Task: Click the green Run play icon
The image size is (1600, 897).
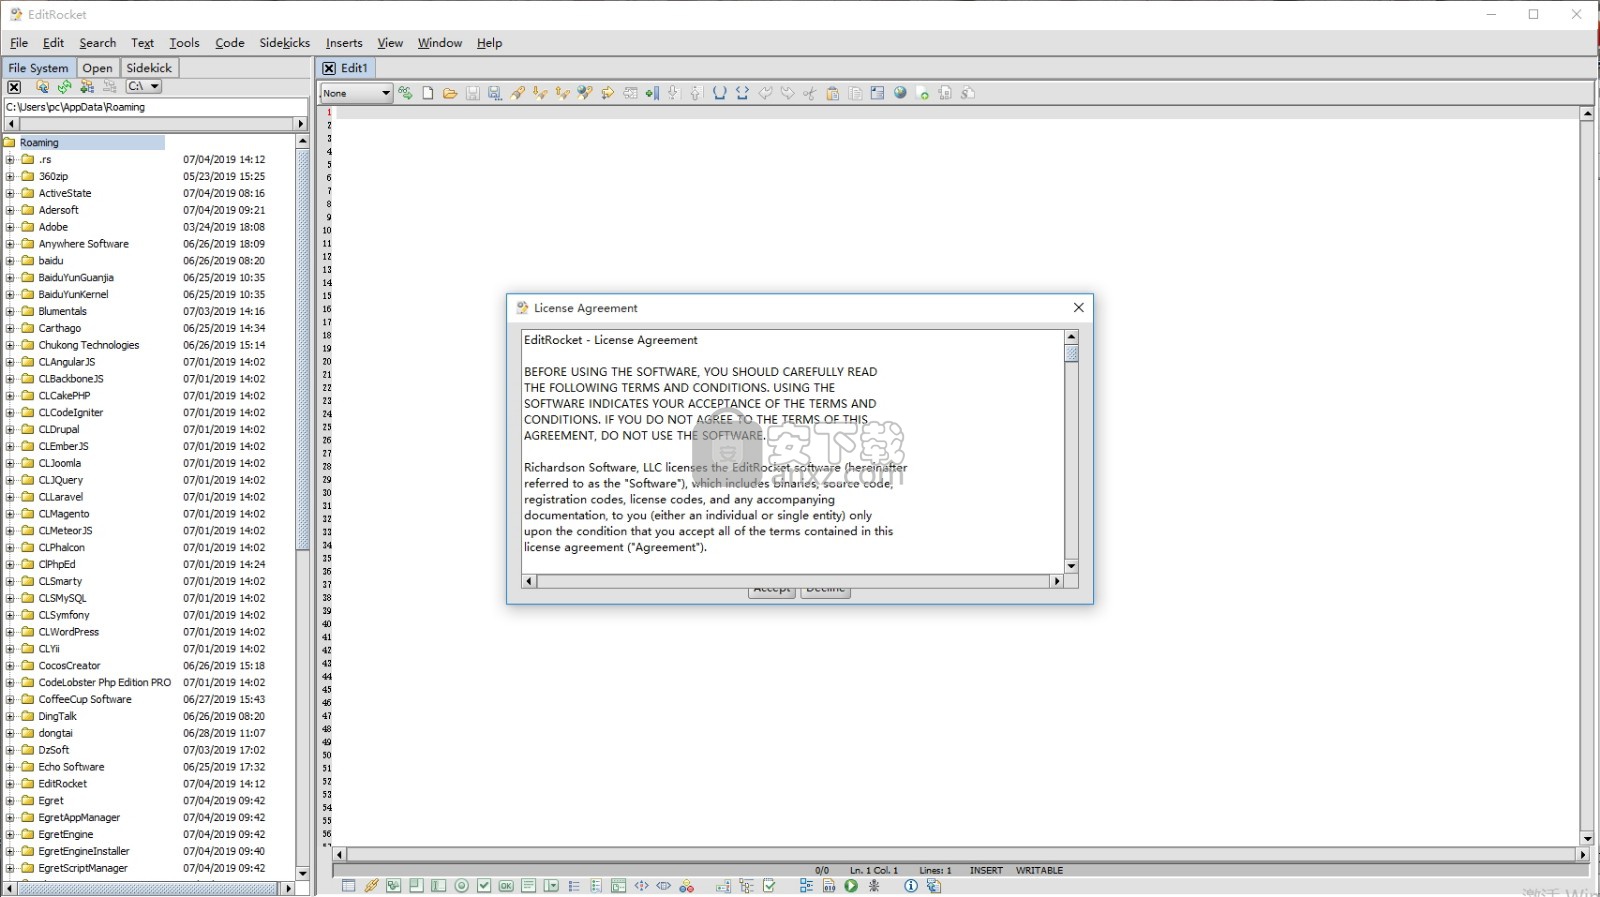Action: 851,886
